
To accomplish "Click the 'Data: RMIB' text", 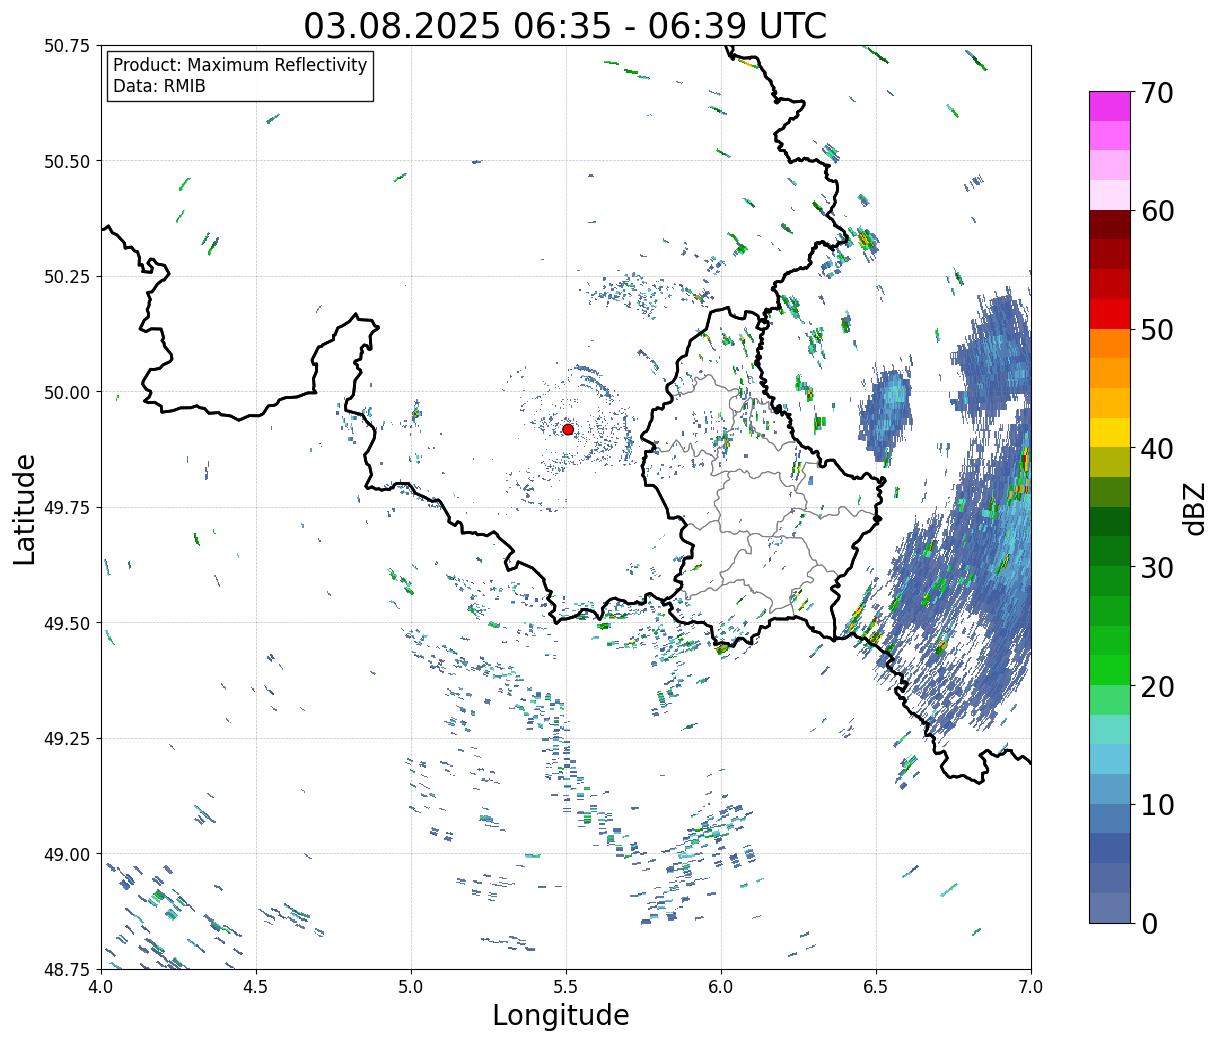I will 159,86.
